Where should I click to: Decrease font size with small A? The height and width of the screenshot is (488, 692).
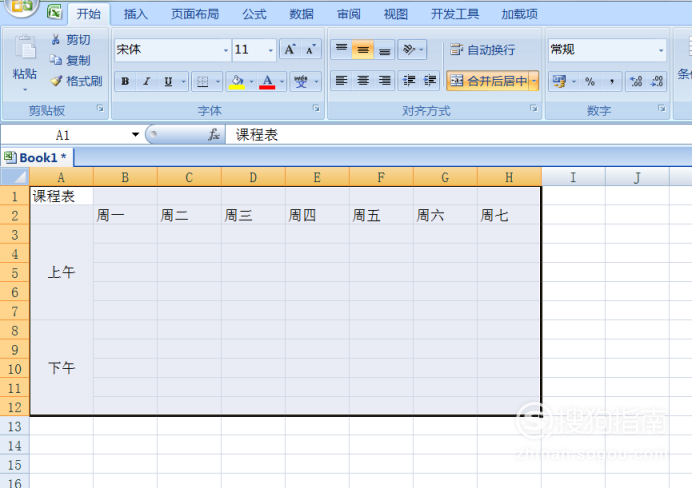311,49
